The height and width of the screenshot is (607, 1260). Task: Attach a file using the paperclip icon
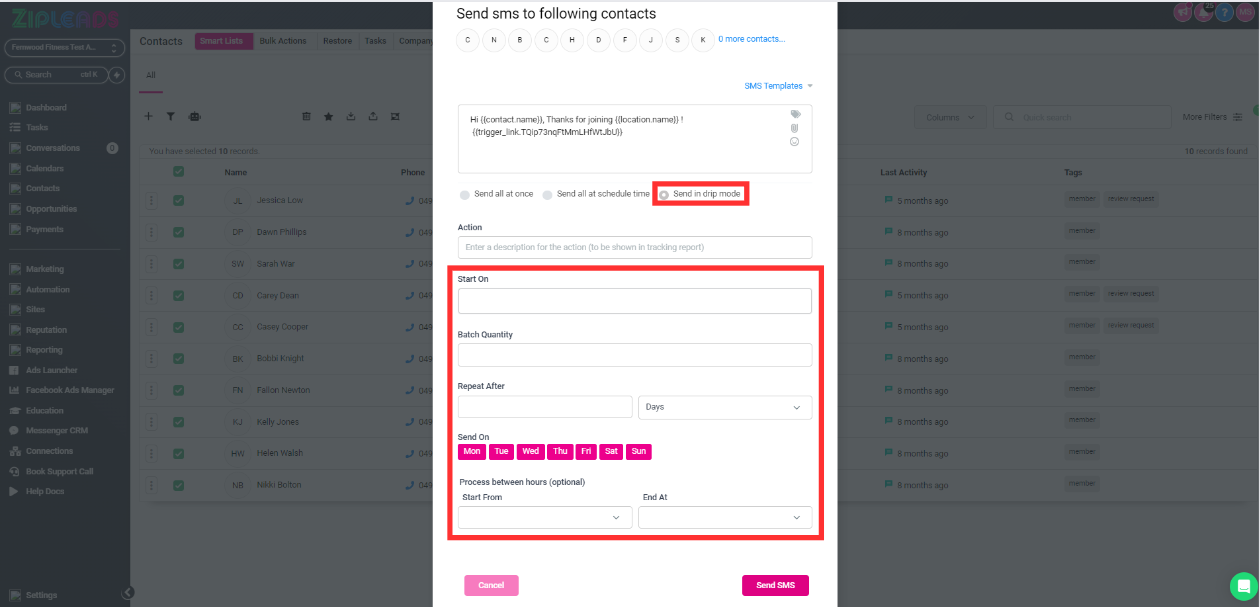click(796, 128)
